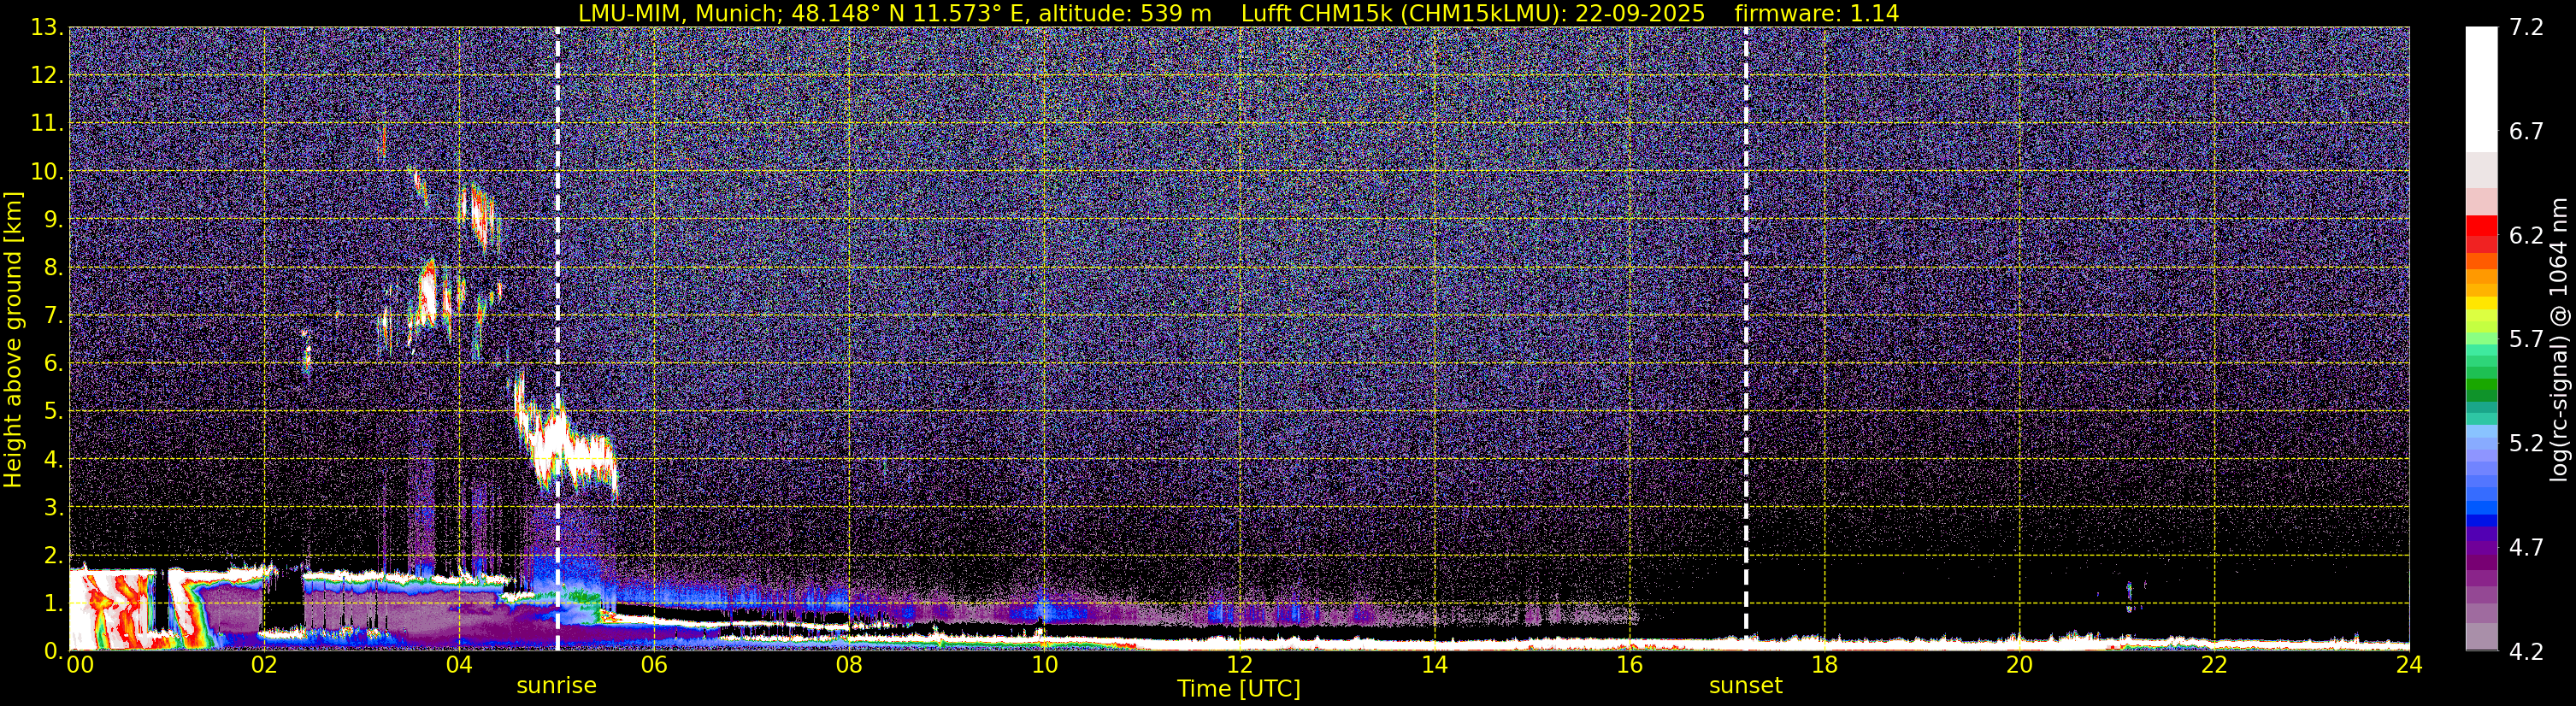
Task: Click the colorbar tick value 5.7
Action: point(2526,339)
